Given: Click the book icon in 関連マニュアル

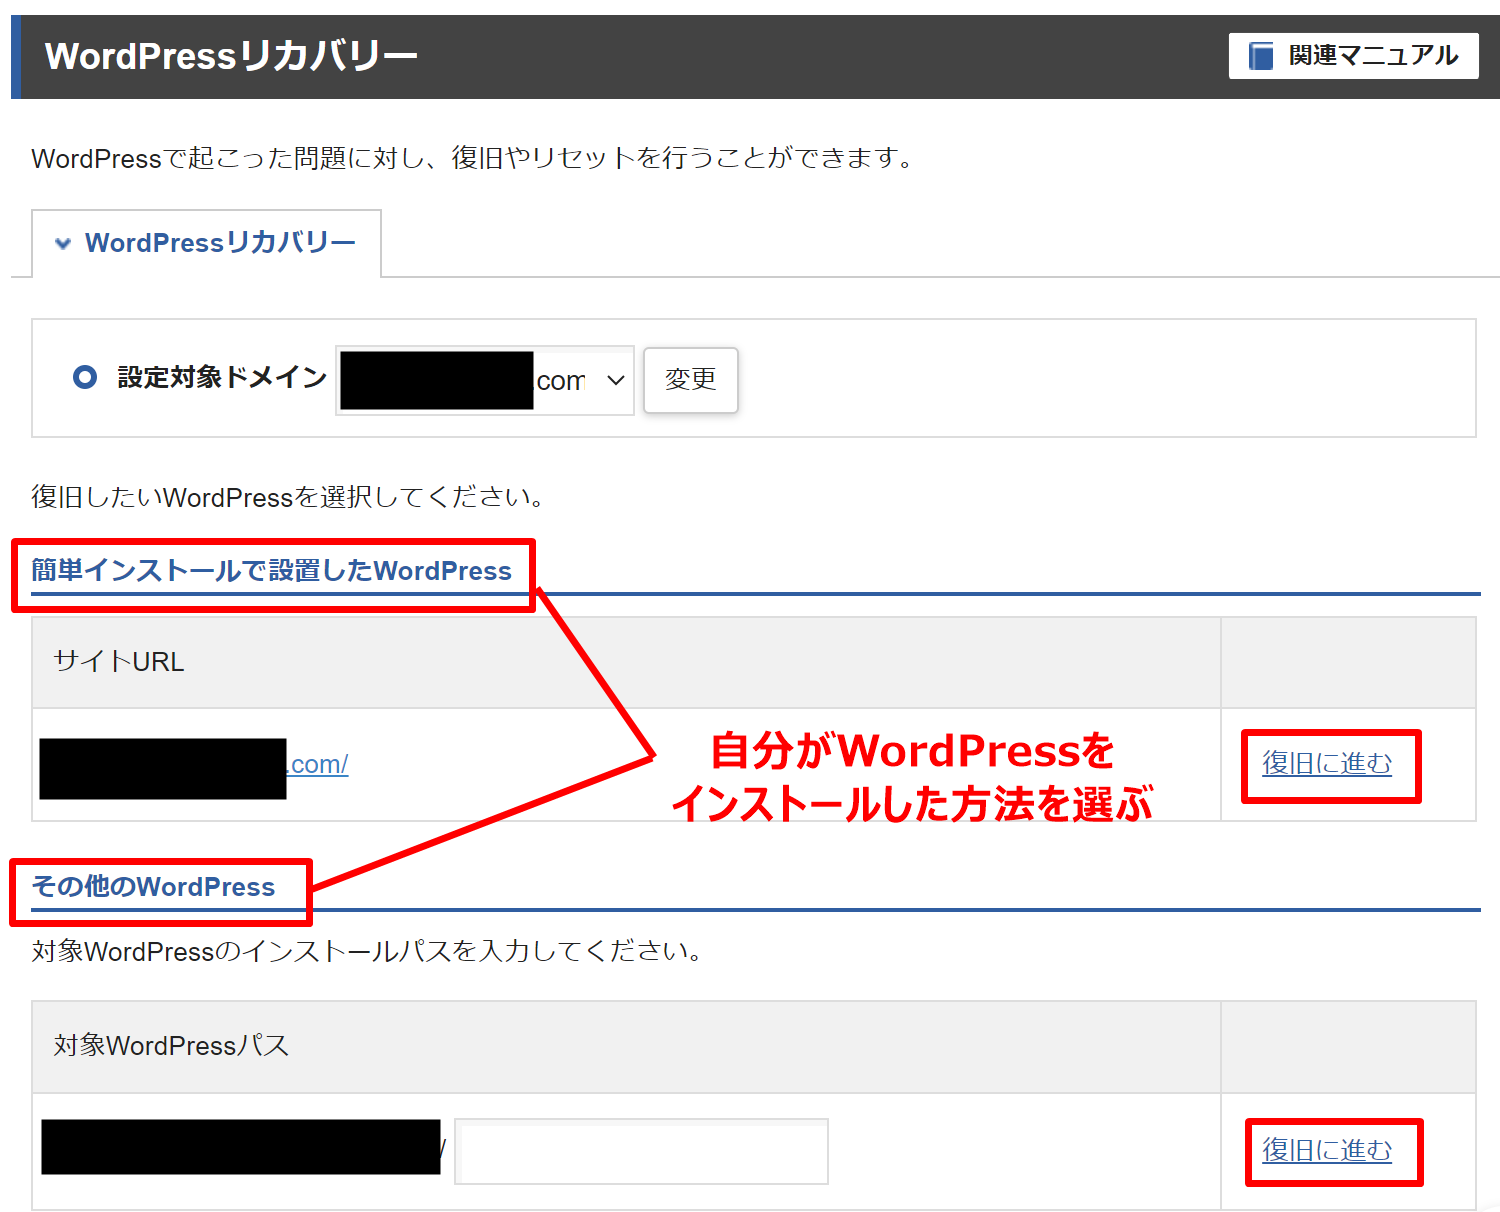Looking at the screenshot, I should pyautogui.click(x=1261, y=55).
